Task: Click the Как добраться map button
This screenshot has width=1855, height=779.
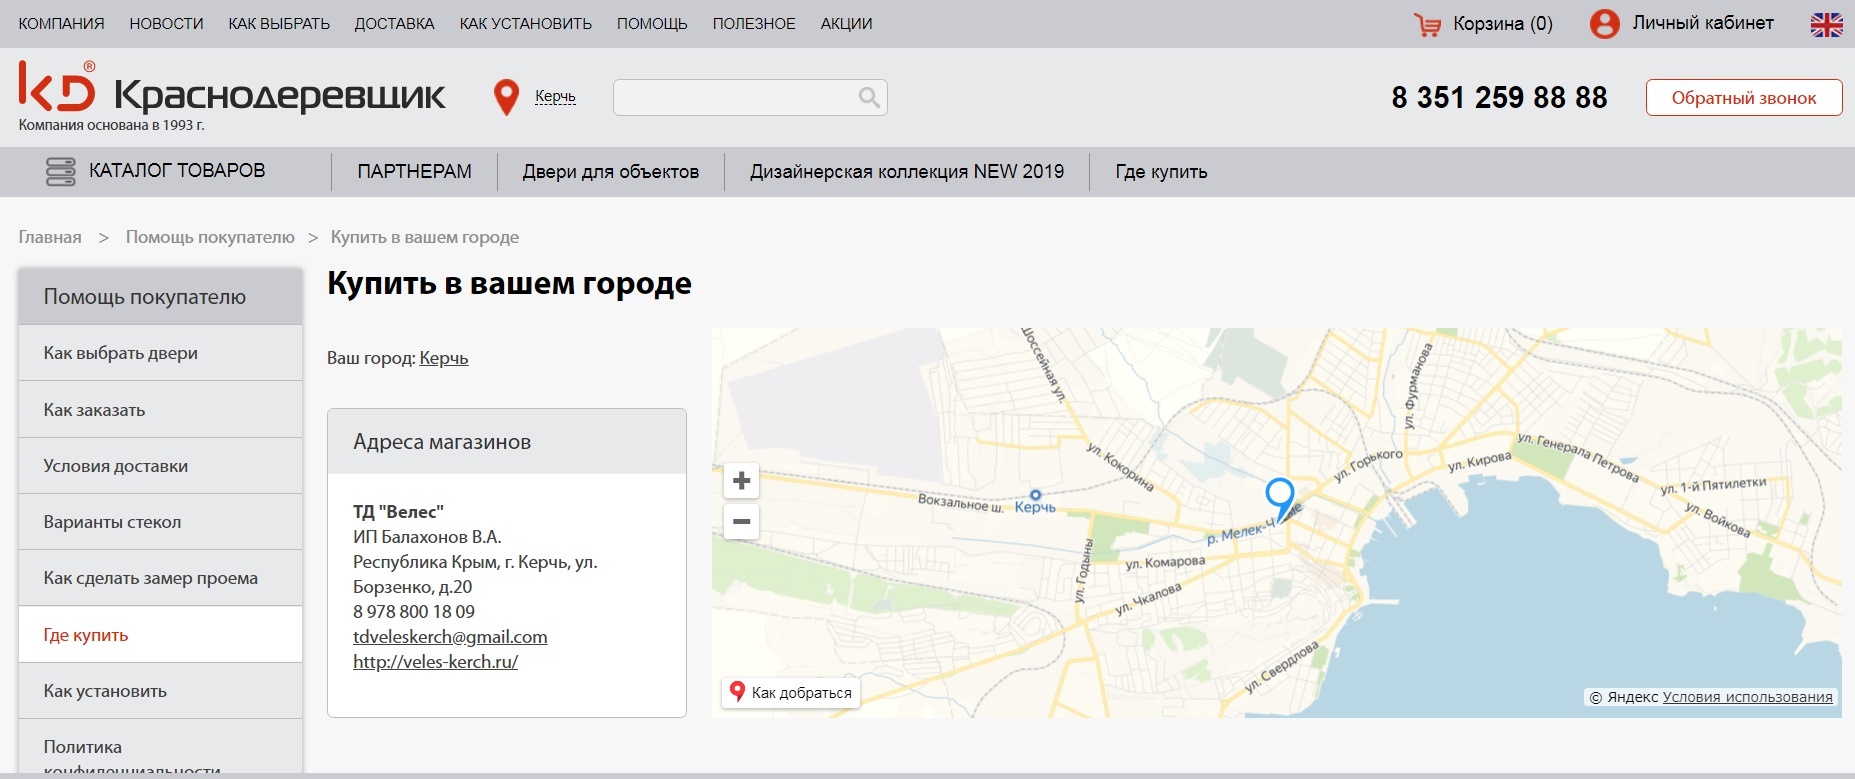Action: (791, 692)
